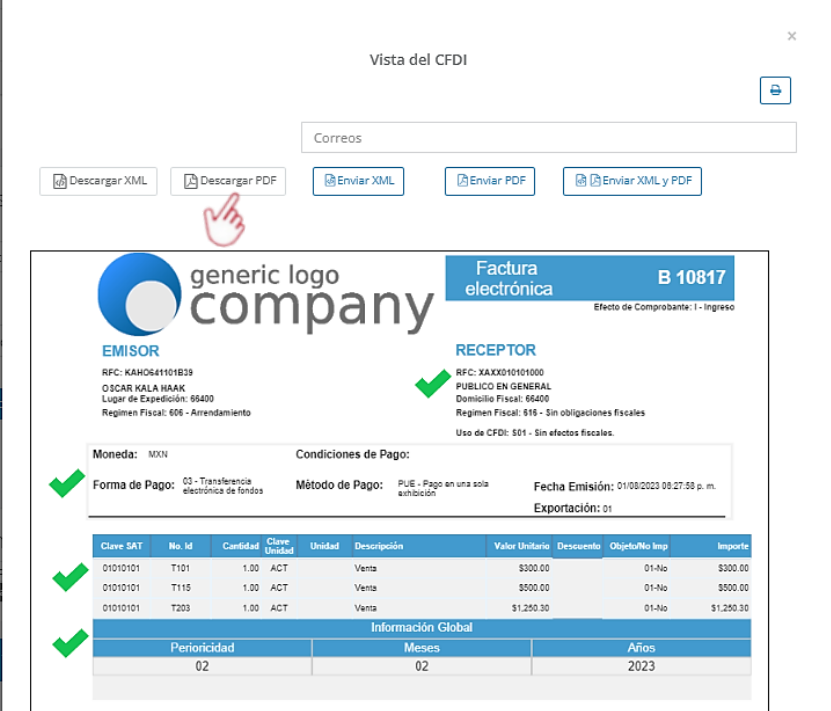The height and width of the screenshot is (711, 831).
Task: Click into the Correos email field
Action: tap(548, 138)
